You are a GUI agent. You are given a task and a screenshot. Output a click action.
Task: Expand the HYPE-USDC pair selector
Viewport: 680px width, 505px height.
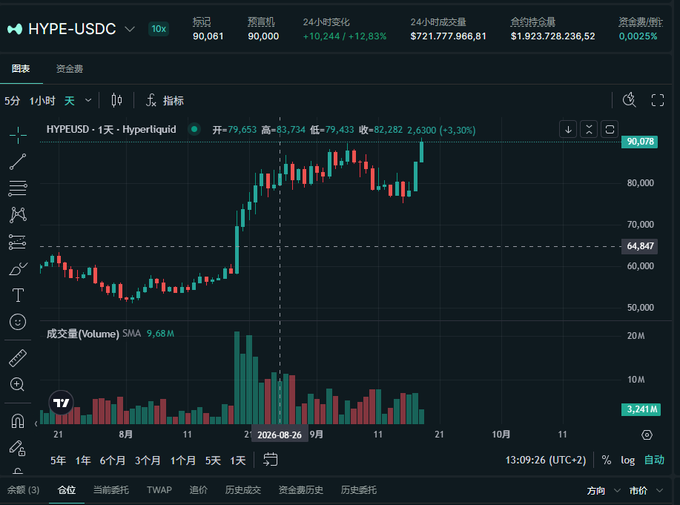click(x=130, y=29)
